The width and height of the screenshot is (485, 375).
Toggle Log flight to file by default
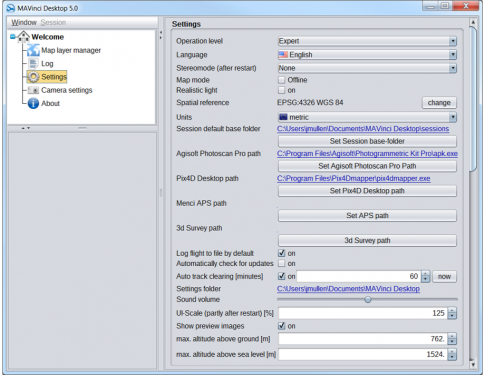coord(282,253)
